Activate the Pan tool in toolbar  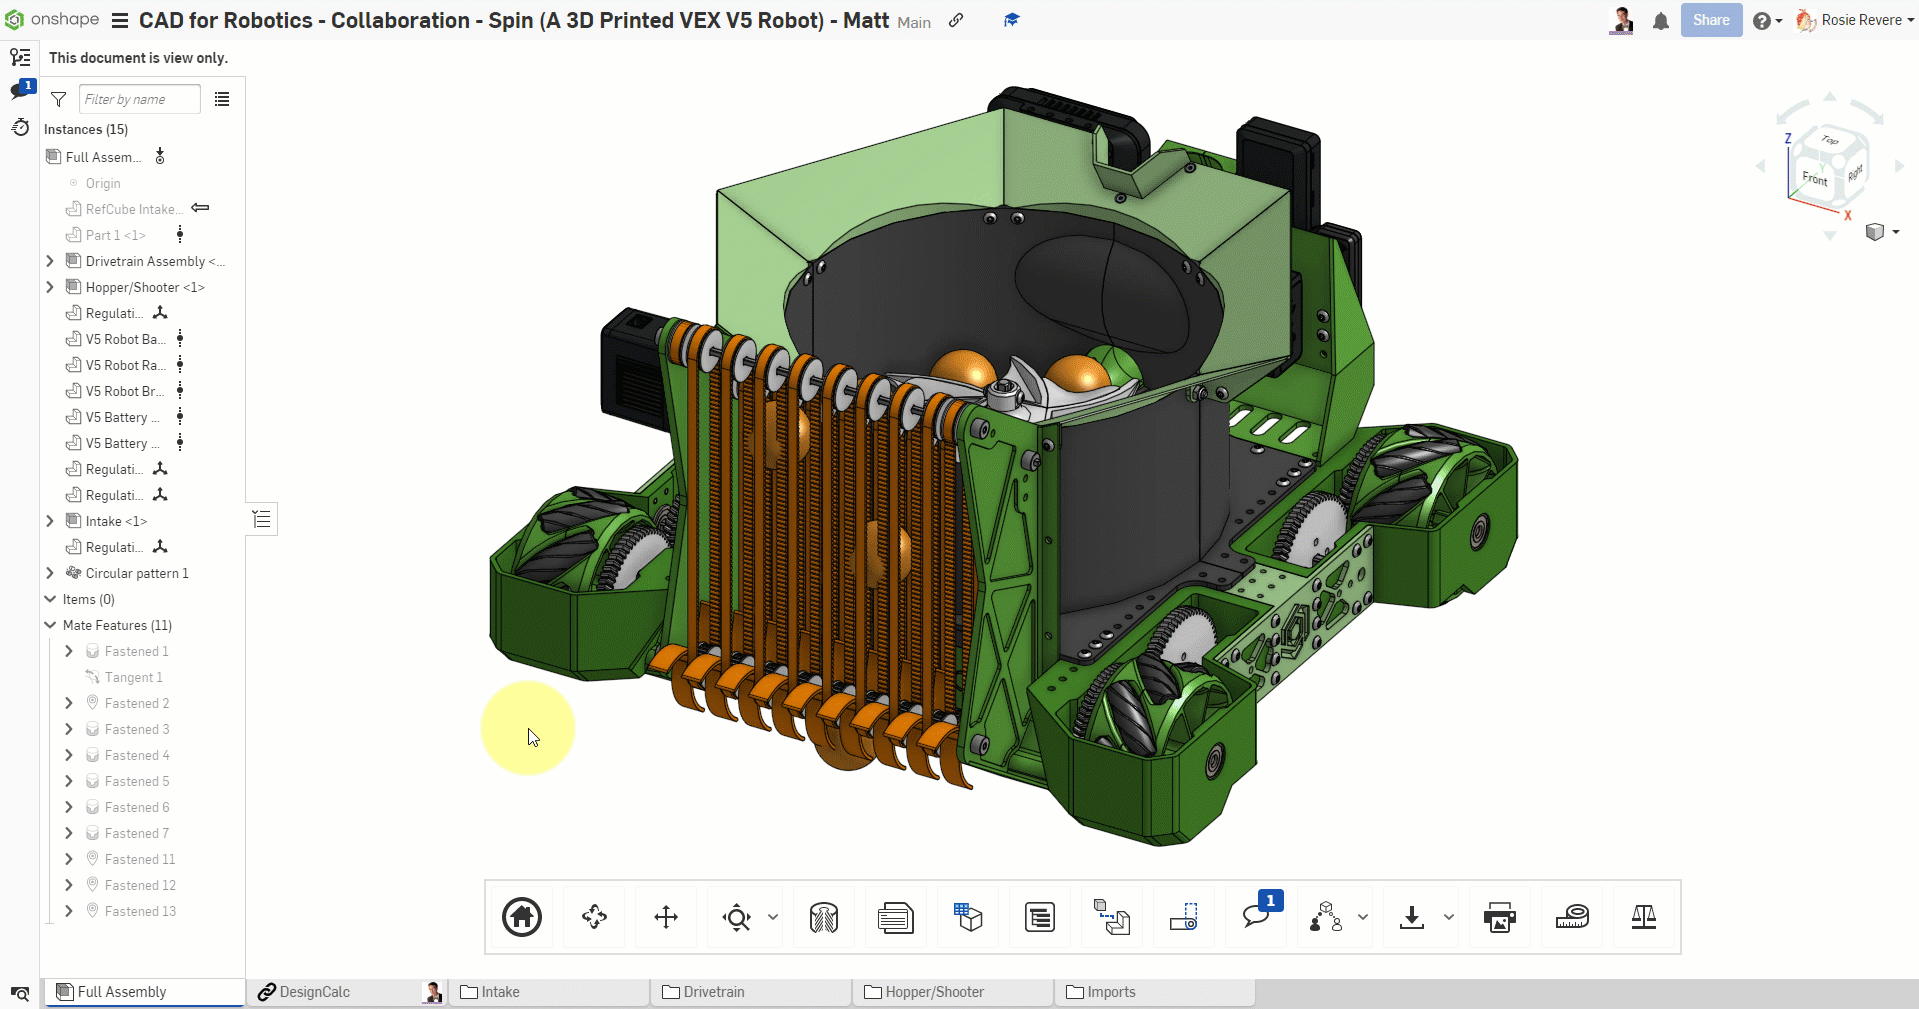click(666, 917)
